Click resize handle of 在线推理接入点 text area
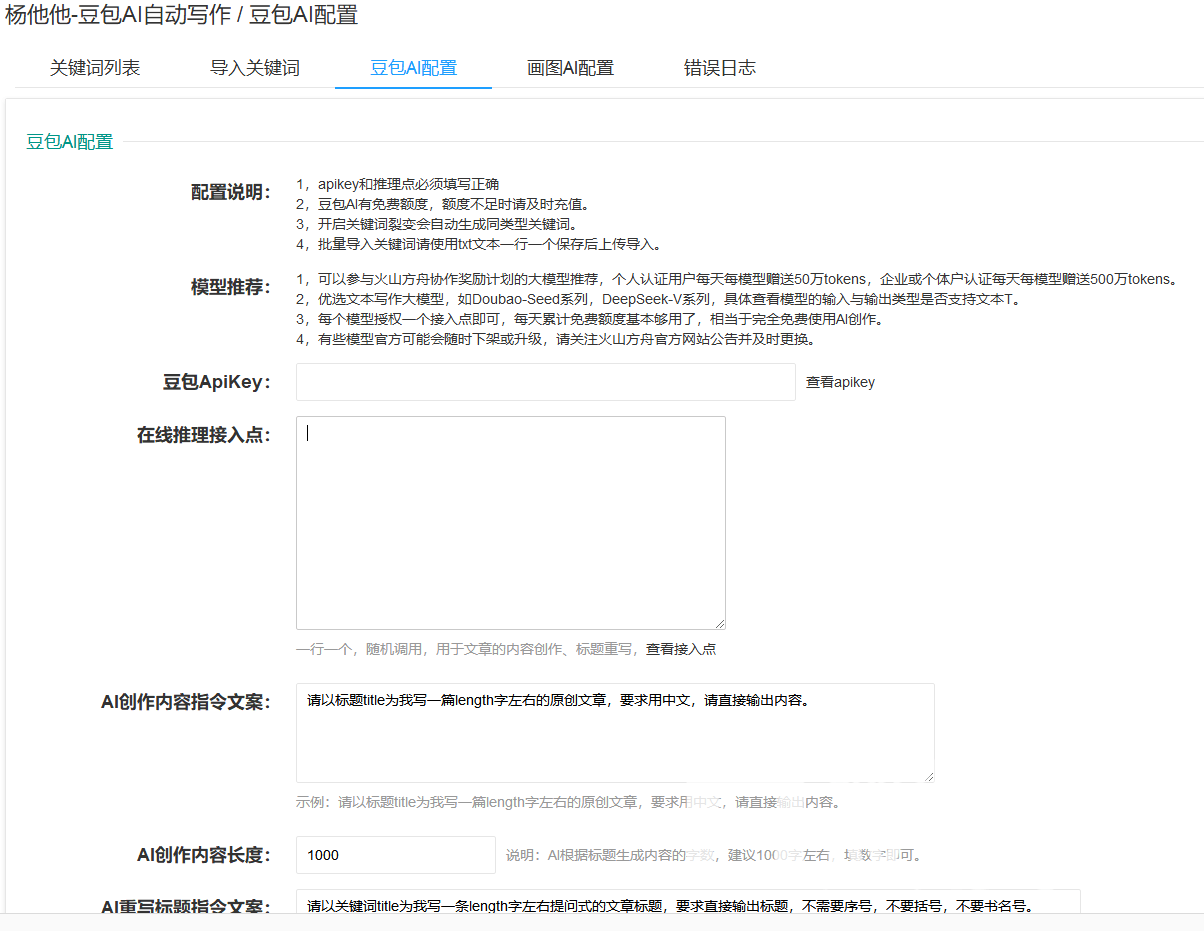Viewport: 1204px width, 931px height. point(719,623)
